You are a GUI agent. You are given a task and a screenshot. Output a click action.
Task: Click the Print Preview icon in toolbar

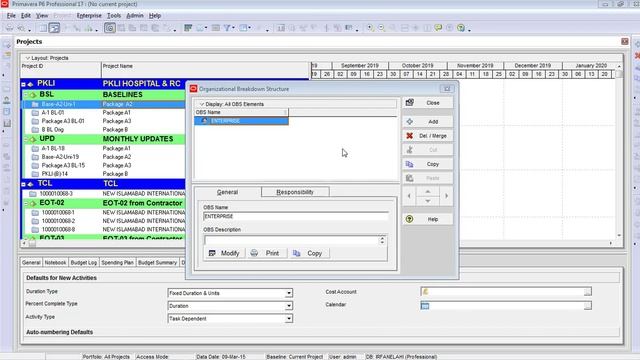pyautogui.click(x=21, y=28)
